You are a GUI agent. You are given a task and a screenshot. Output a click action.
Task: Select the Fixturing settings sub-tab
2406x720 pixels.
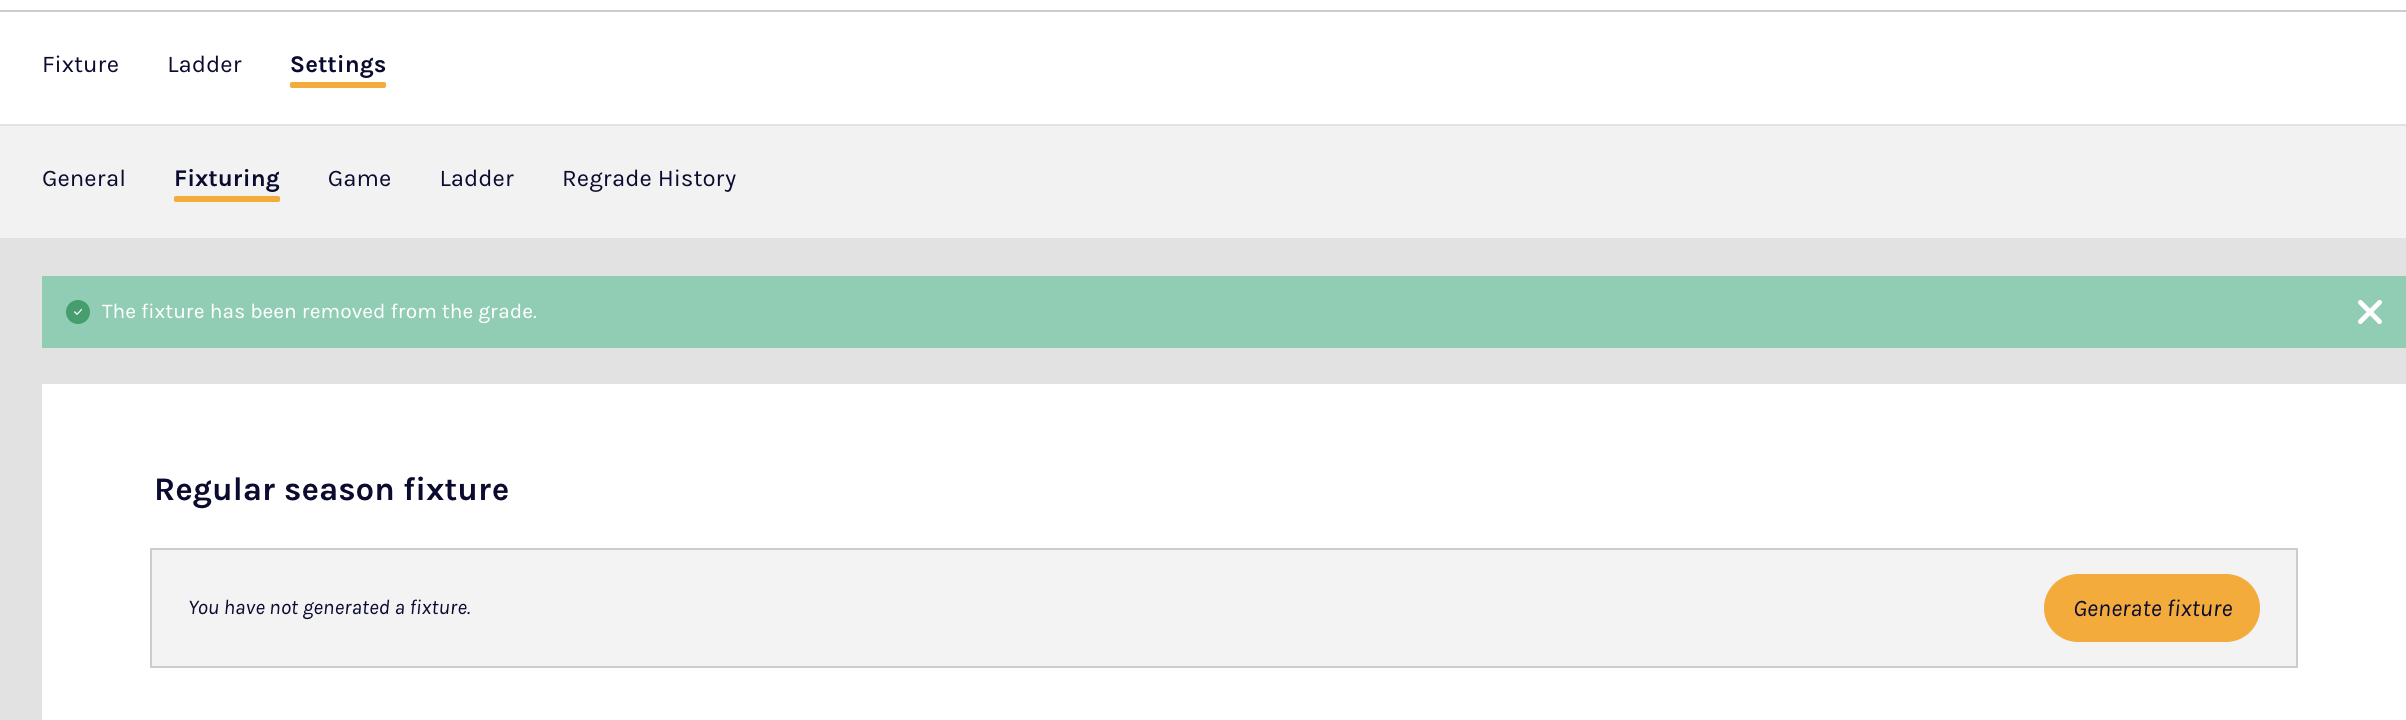click(x=226, y=179)
